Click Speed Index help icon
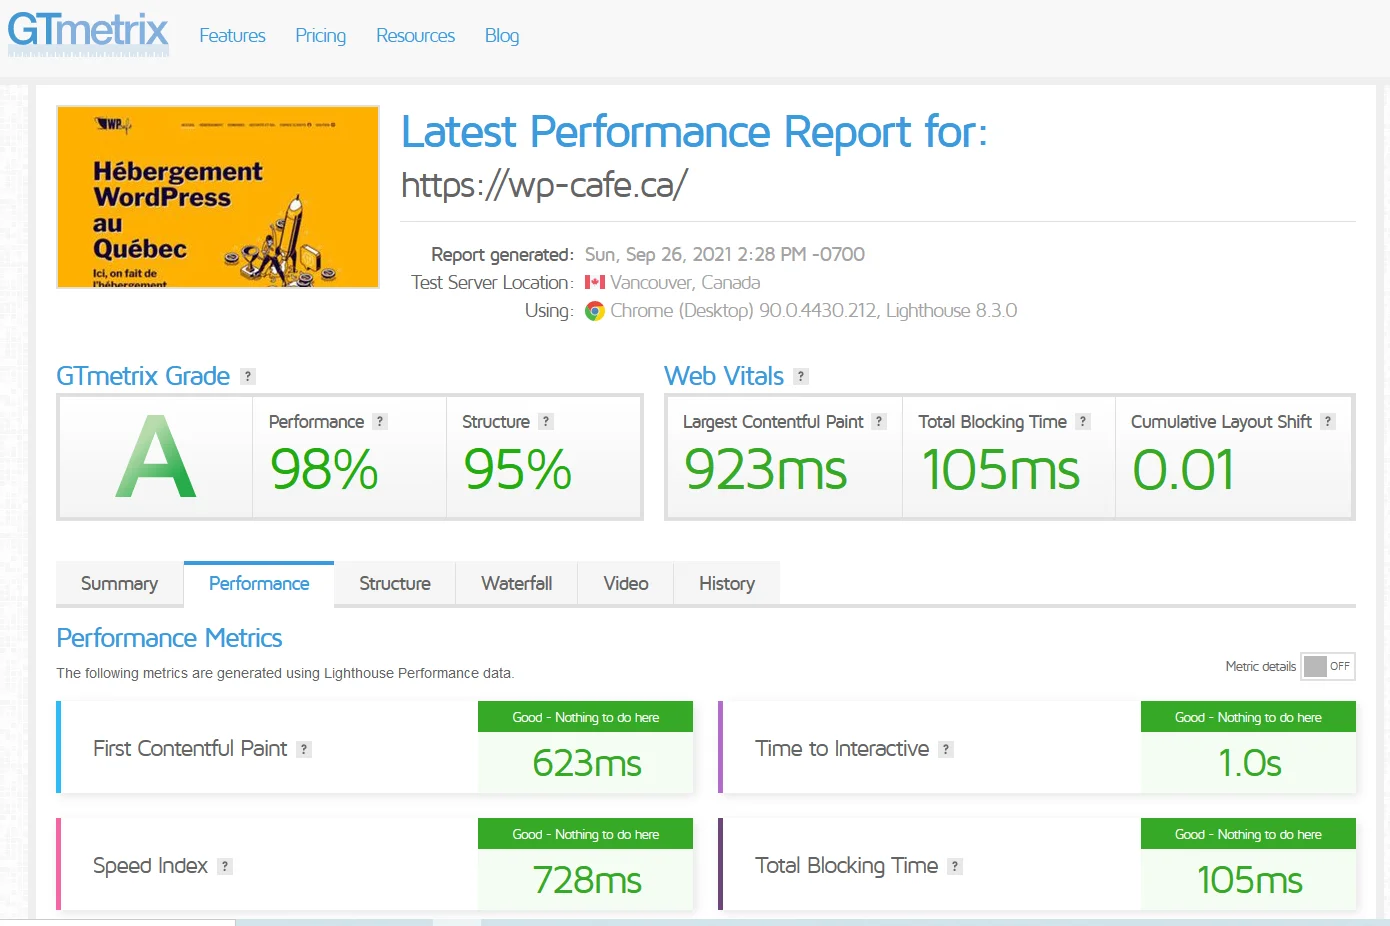 click(x=225, y=866)
